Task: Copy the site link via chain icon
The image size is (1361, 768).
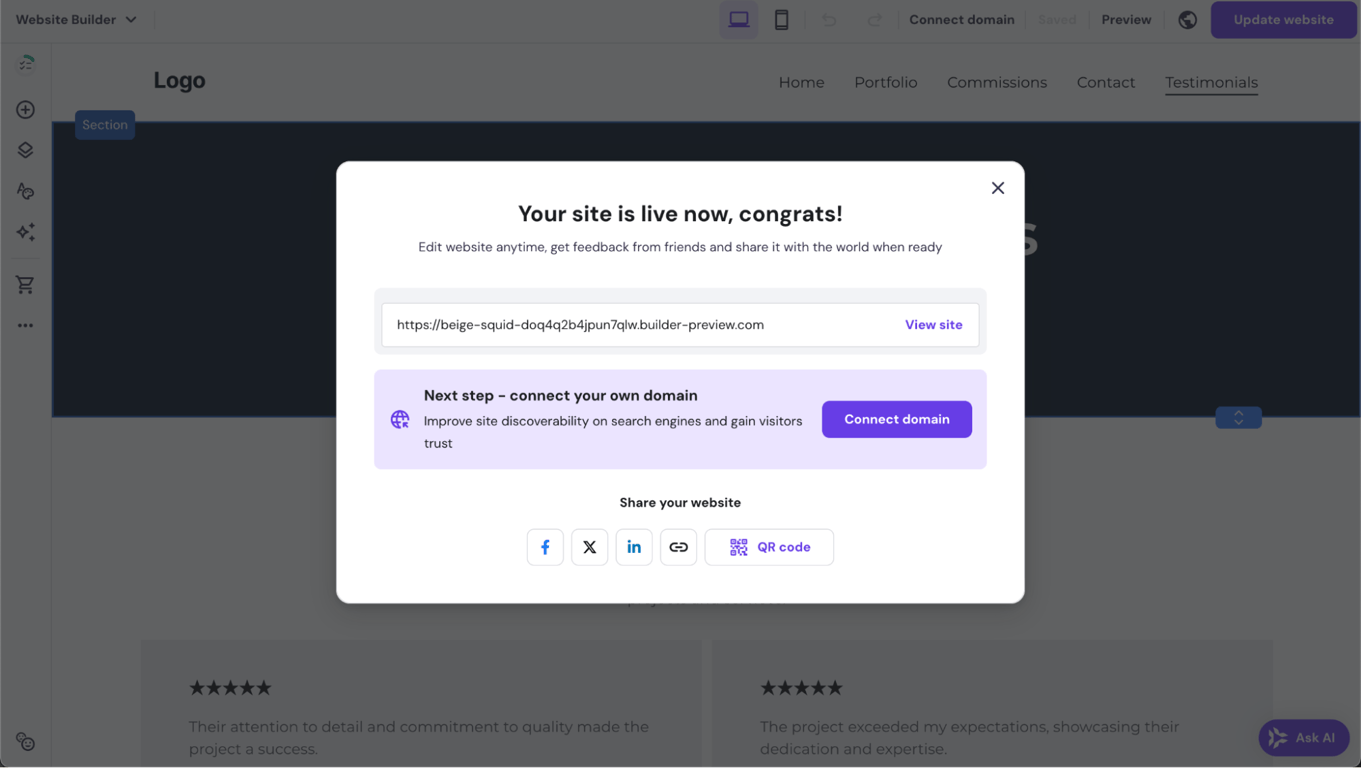Action: (x=678, y=547)
